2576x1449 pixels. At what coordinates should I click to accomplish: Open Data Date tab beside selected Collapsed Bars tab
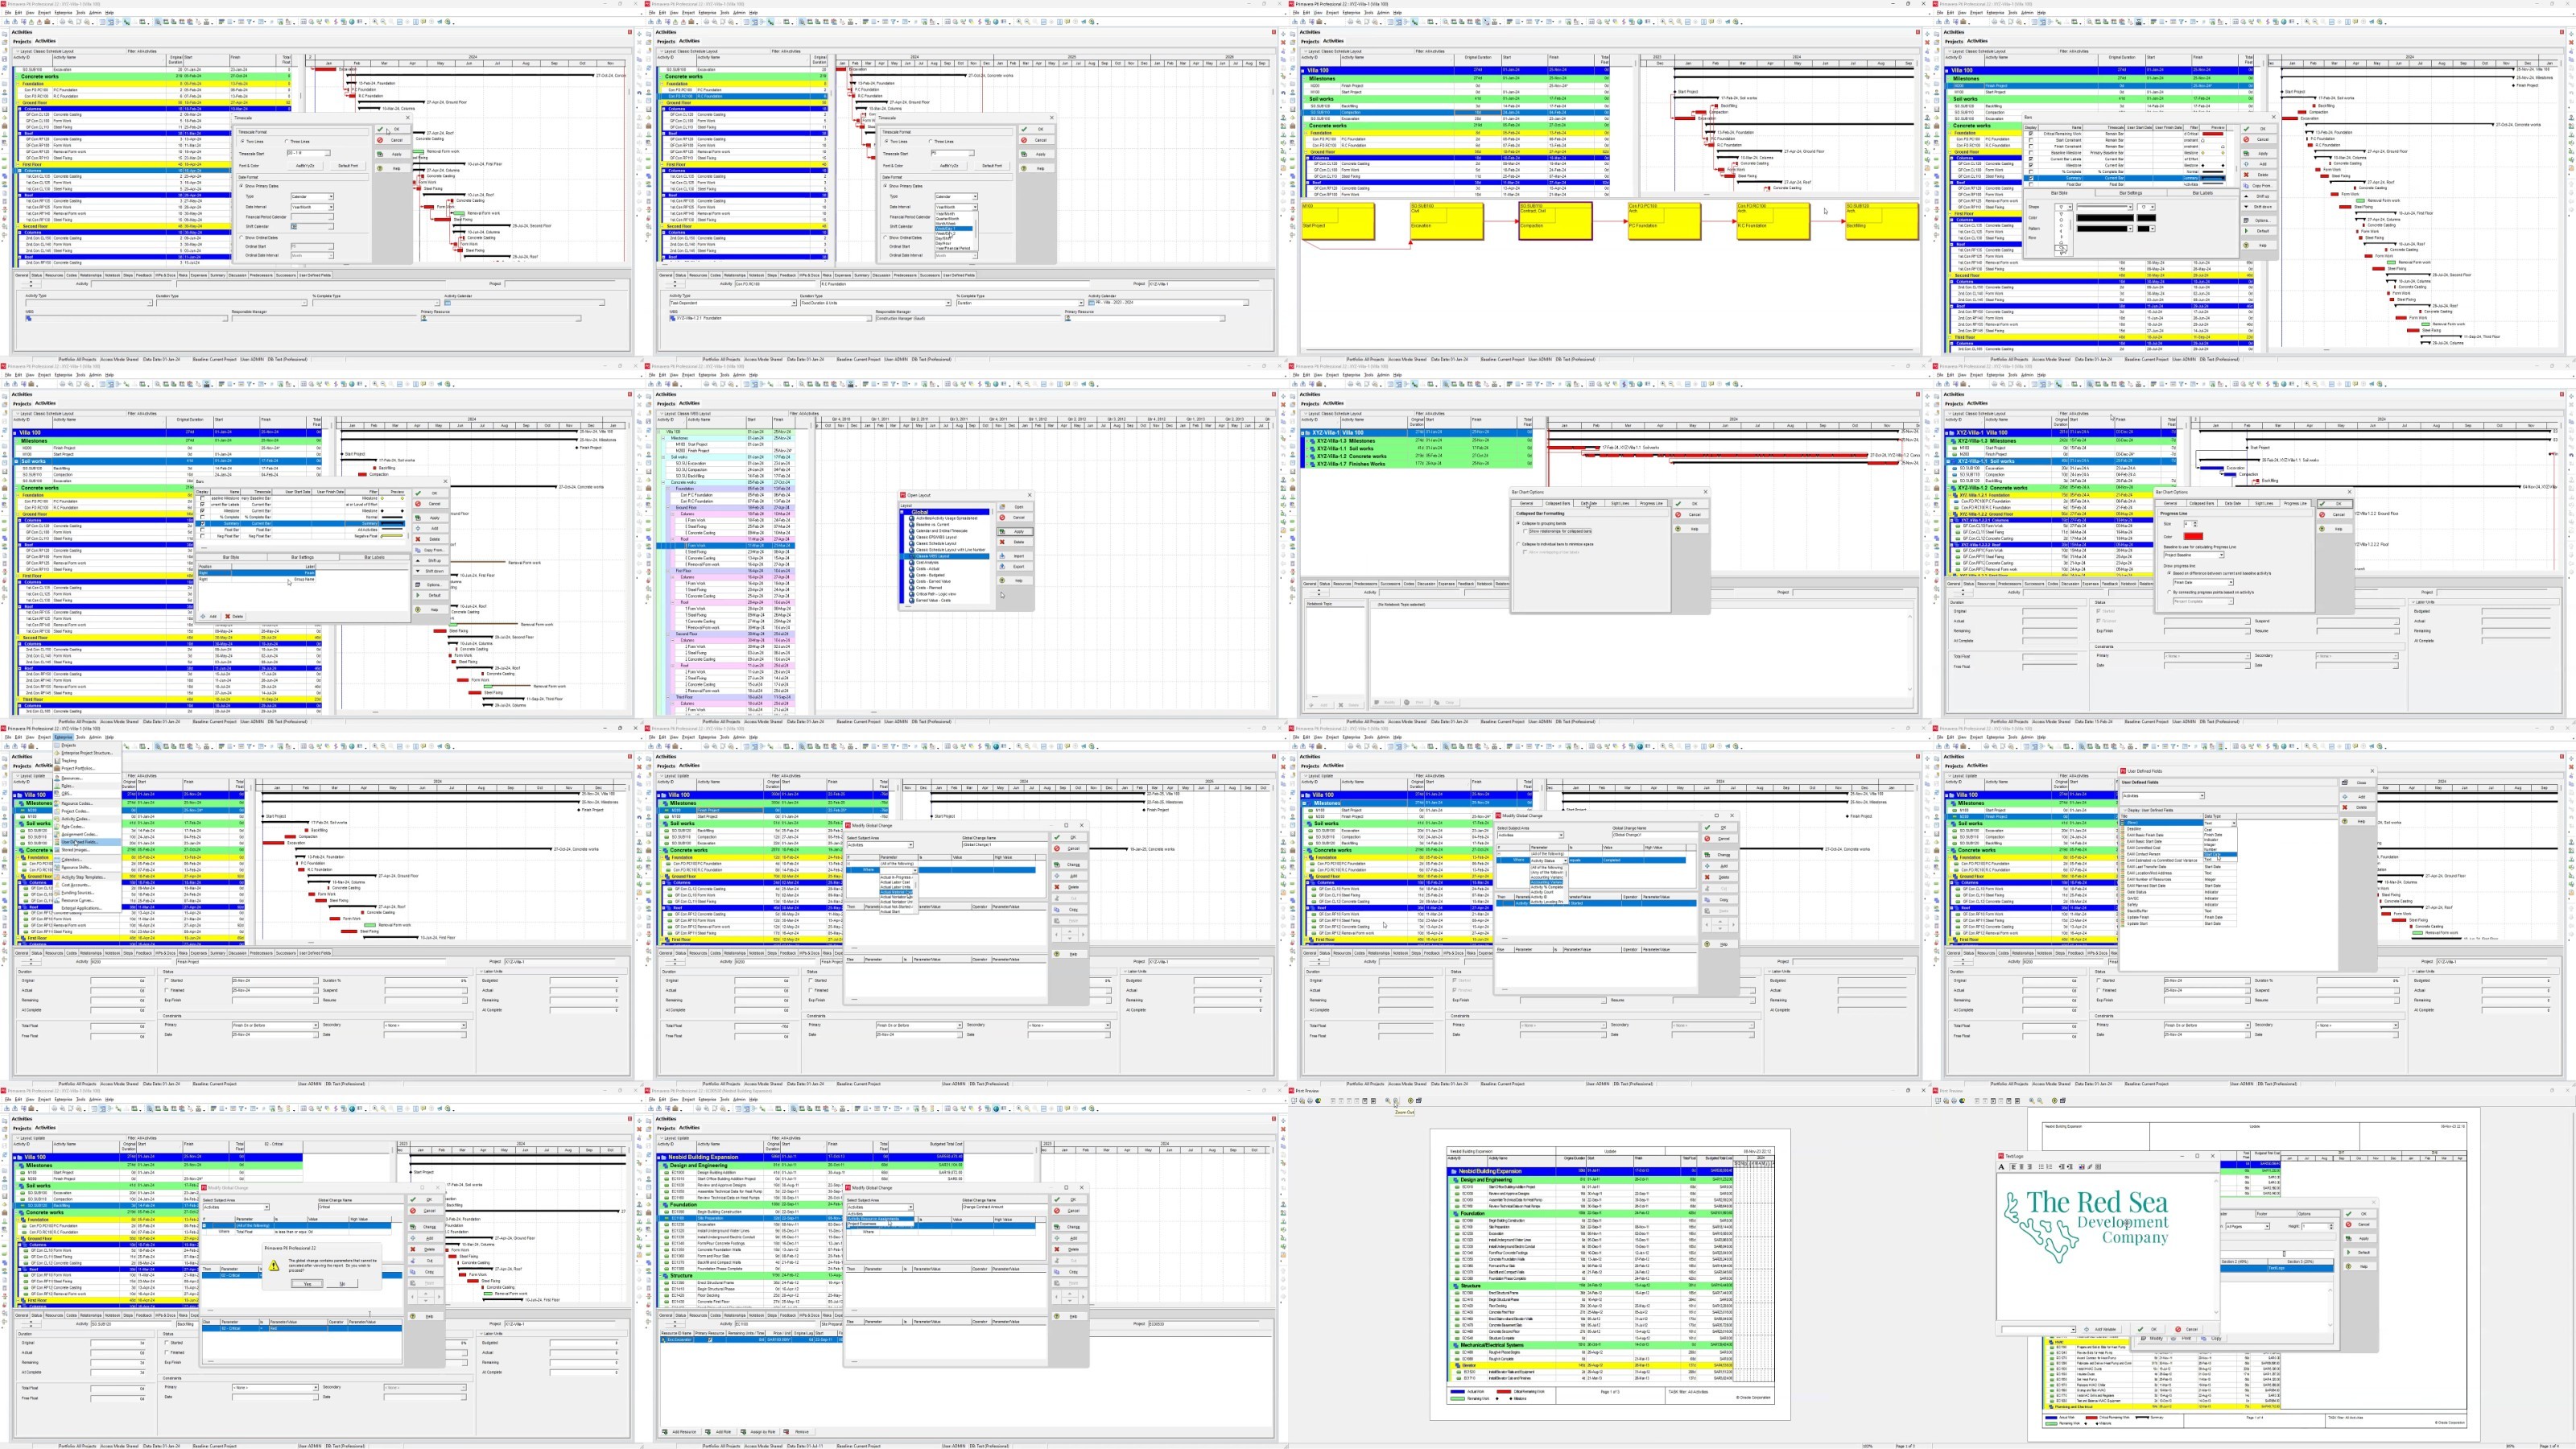(x=1588, y=503)
